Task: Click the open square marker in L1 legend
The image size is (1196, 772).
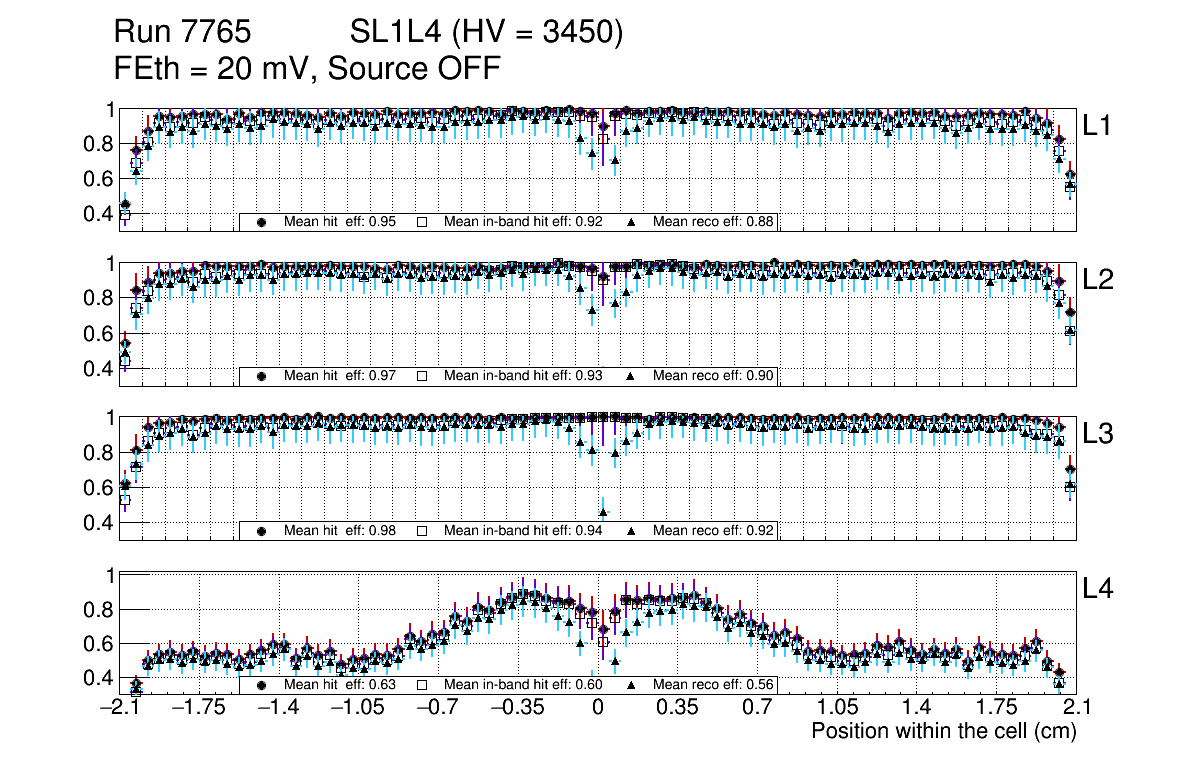Action: click(x=422, y=222)
